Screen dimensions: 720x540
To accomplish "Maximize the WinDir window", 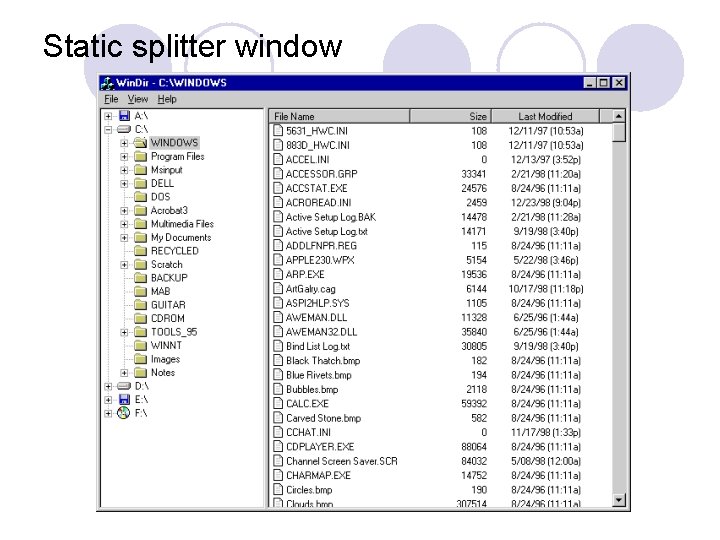I will click(604, 83).
